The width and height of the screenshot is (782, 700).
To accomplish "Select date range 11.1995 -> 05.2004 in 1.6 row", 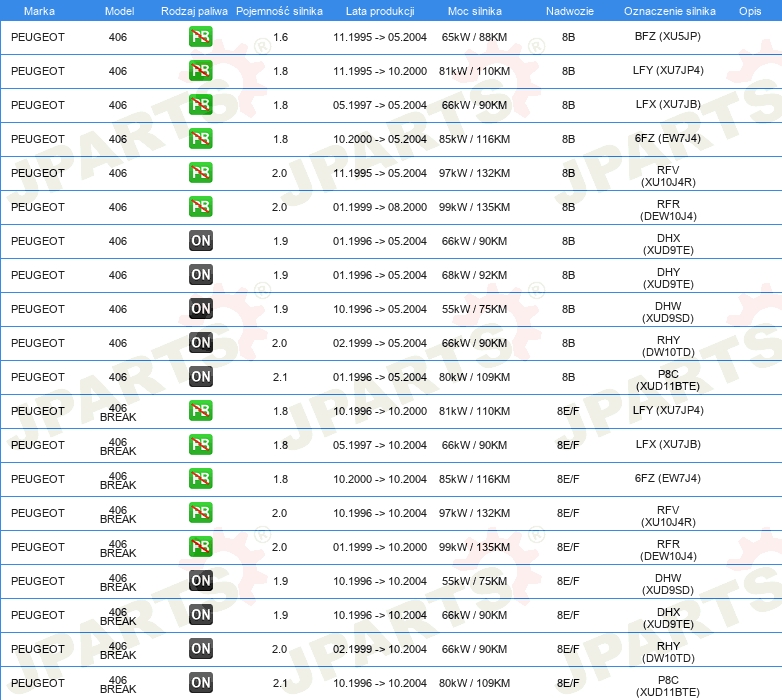I will pyautogui.click(x=380, y=37).
